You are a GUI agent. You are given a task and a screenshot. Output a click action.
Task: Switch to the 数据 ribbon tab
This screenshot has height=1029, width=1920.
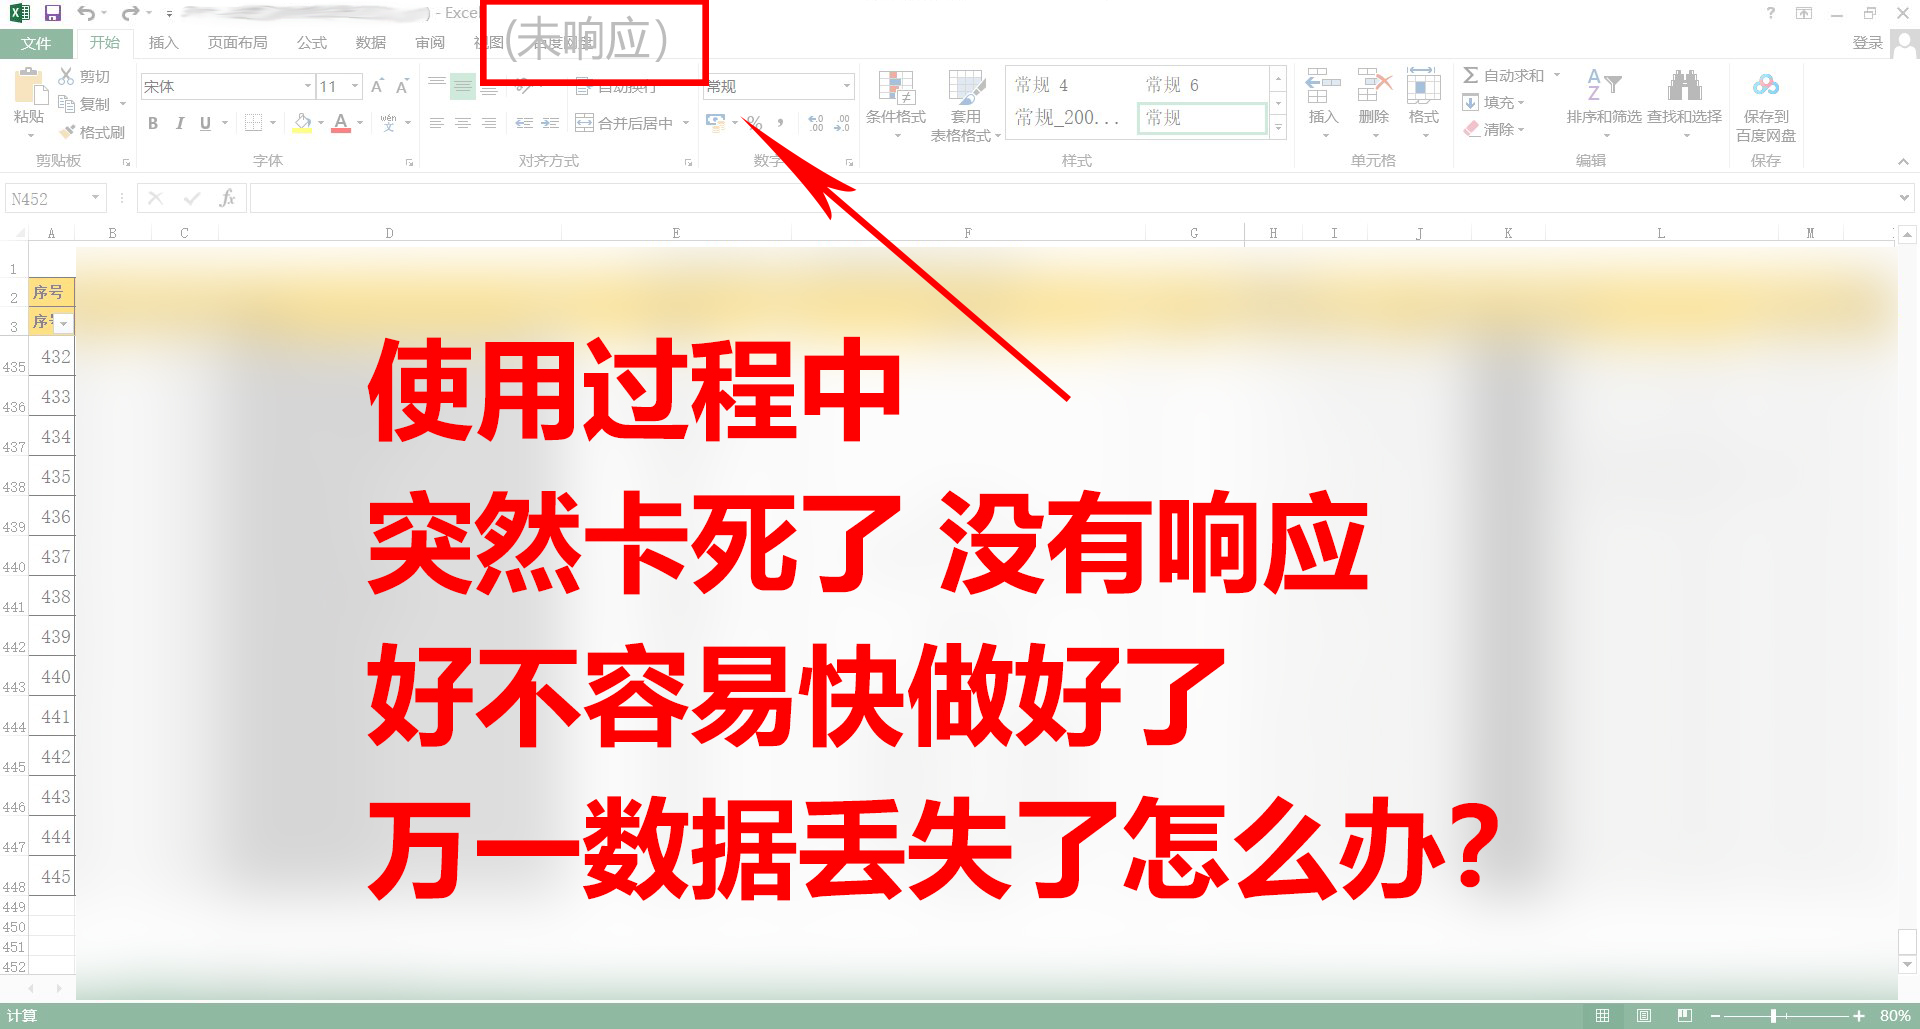(x=369, y=42)
